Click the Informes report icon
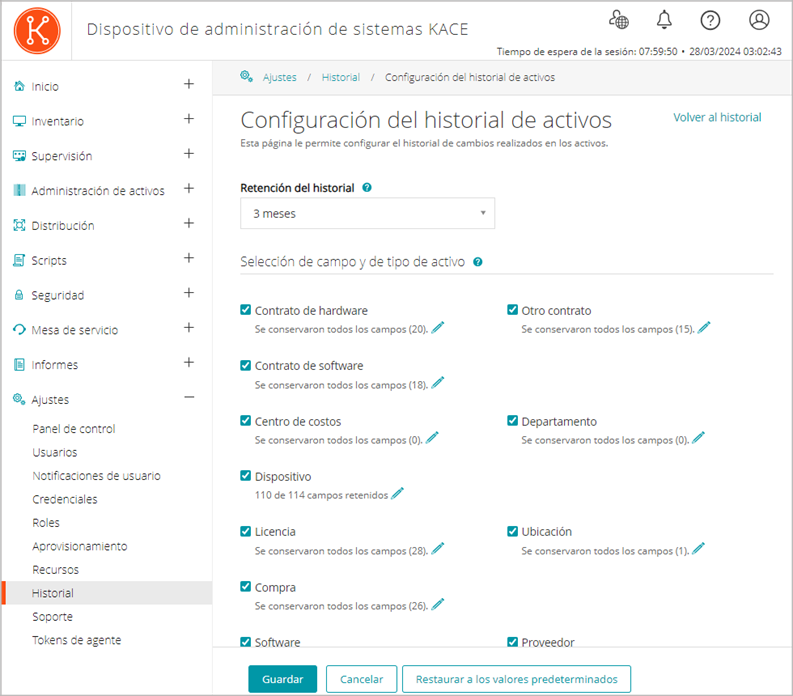Screen dimensions: 793x696 pos(19,365)
